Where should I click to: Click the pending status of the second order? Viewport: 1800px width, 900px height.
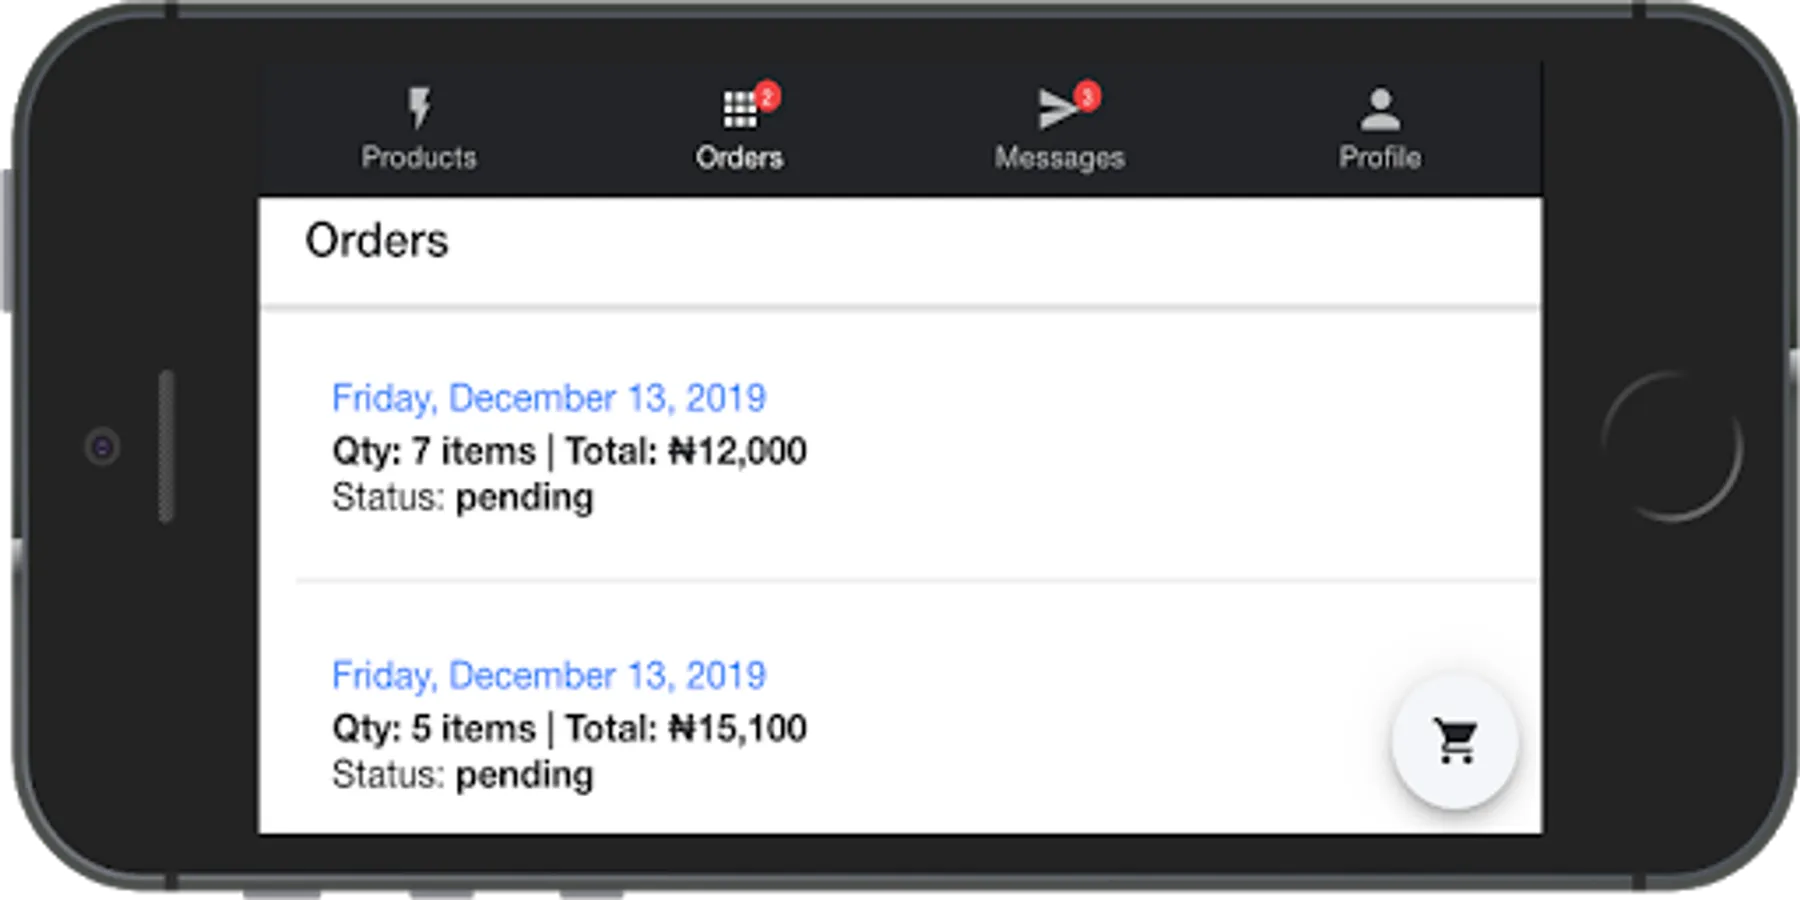(524, 776)
